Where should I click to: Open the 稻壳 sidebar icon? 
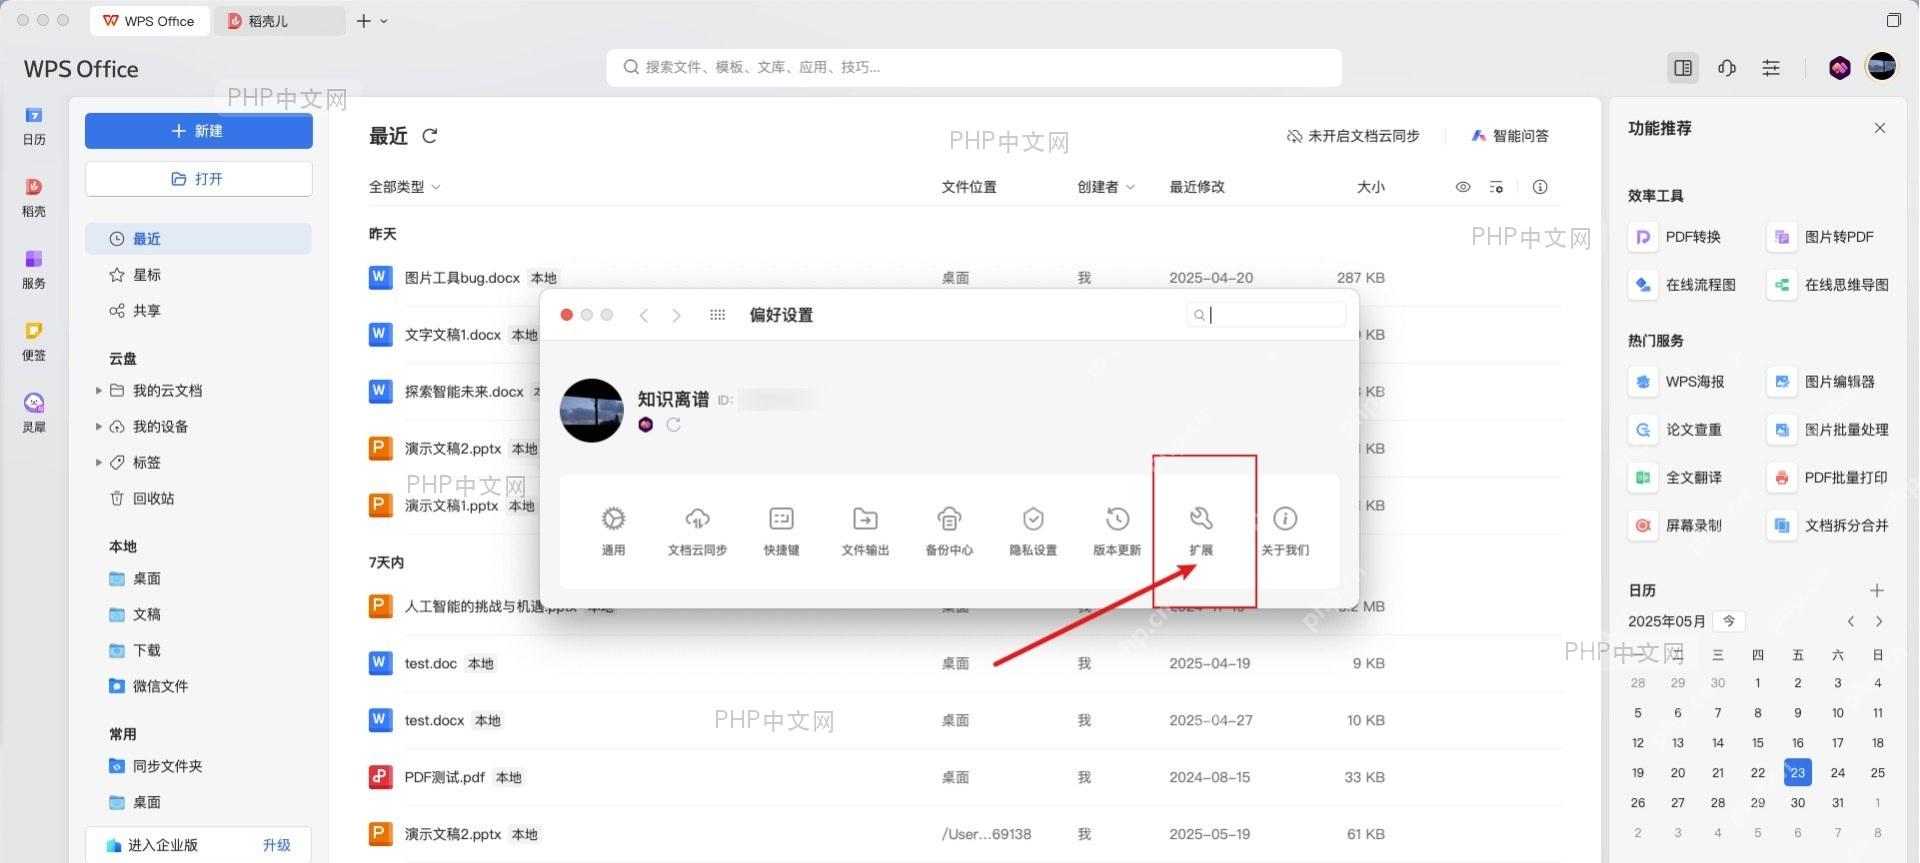pos(34,198)
